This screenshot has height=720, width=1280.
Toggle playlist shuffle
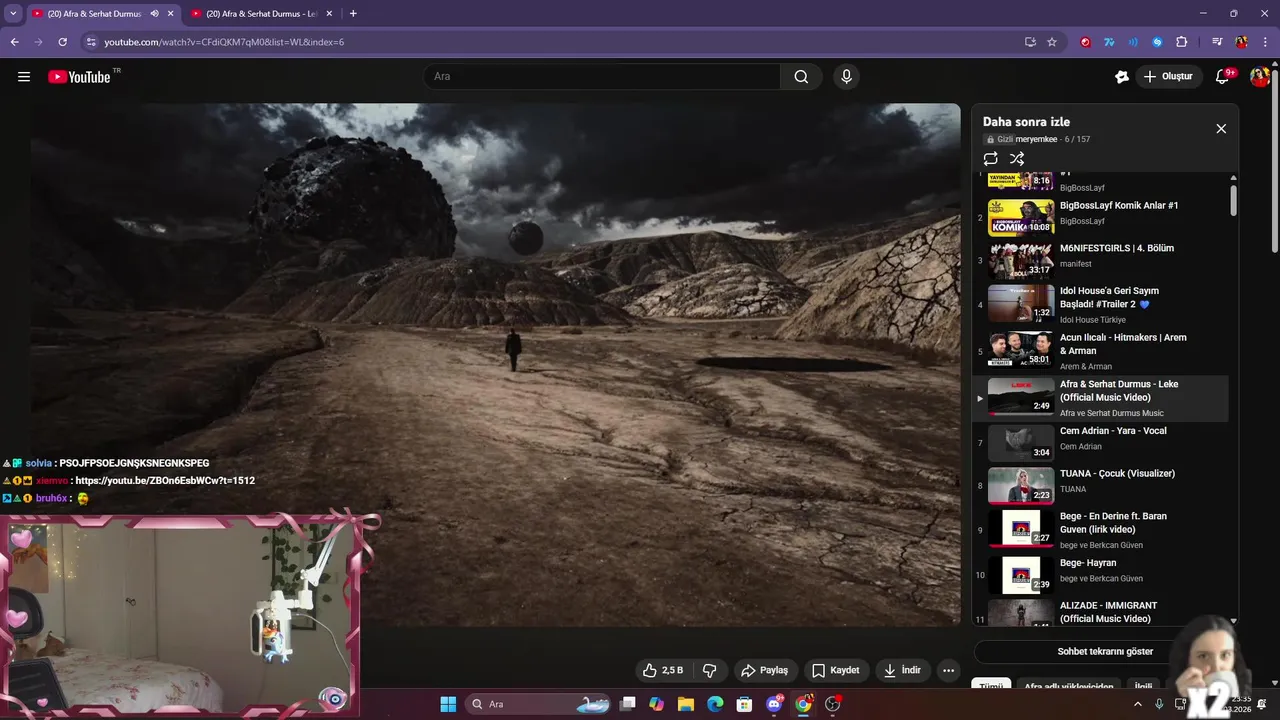[x=1017, y=158]
